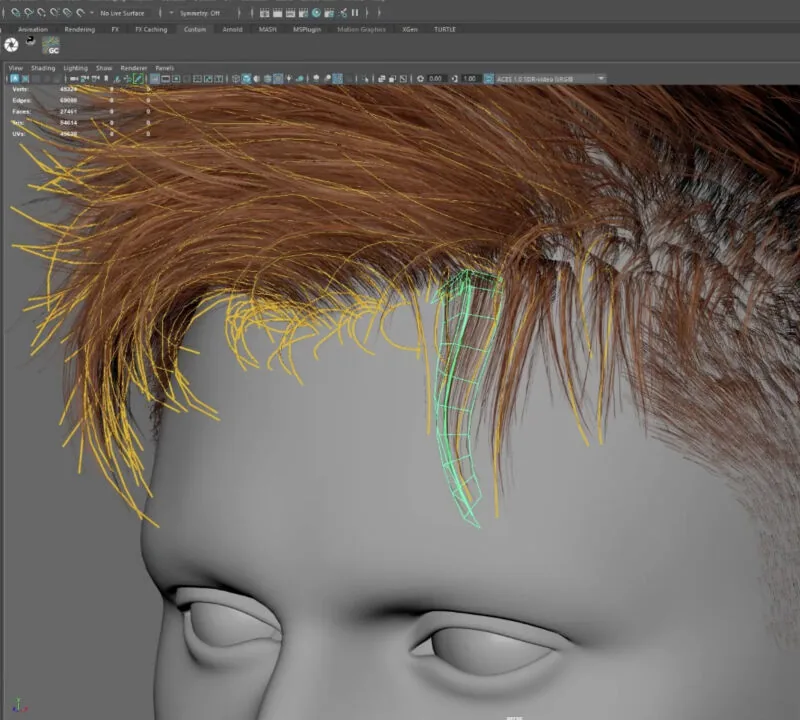Image resolution: width=800 pixels, height=720 pixels.
Task: Enable Snap to curves magnet icon
Action: point(29,12)
